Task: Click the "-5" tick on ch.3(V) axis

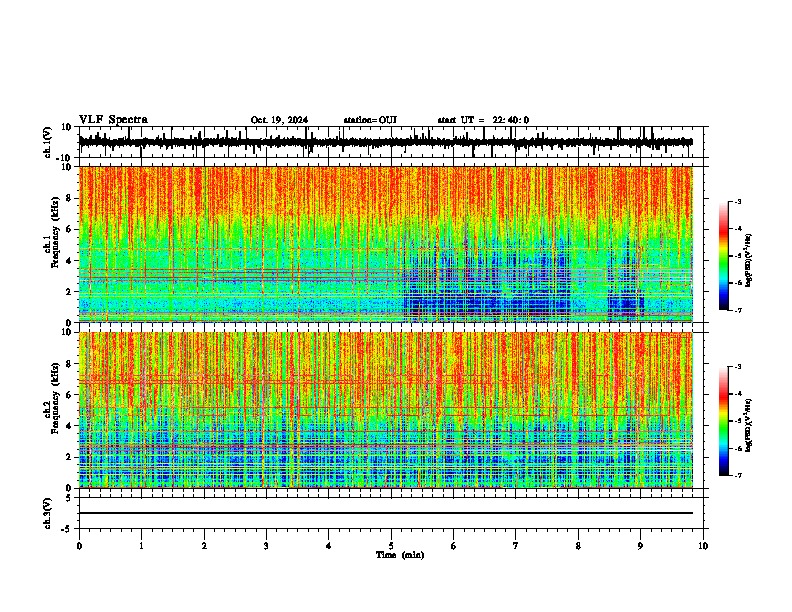Action: pos(67,528)
